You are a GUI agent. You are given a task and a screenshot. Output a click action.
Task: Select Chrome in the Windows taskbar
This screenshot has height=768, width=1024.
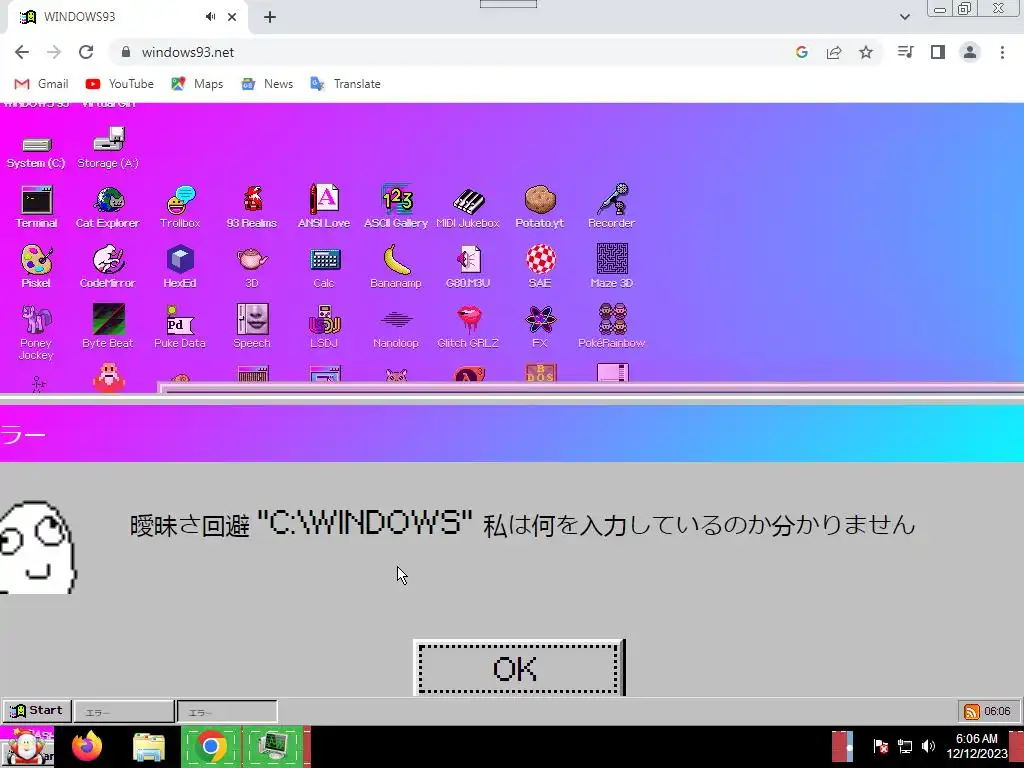click(210, 746)
